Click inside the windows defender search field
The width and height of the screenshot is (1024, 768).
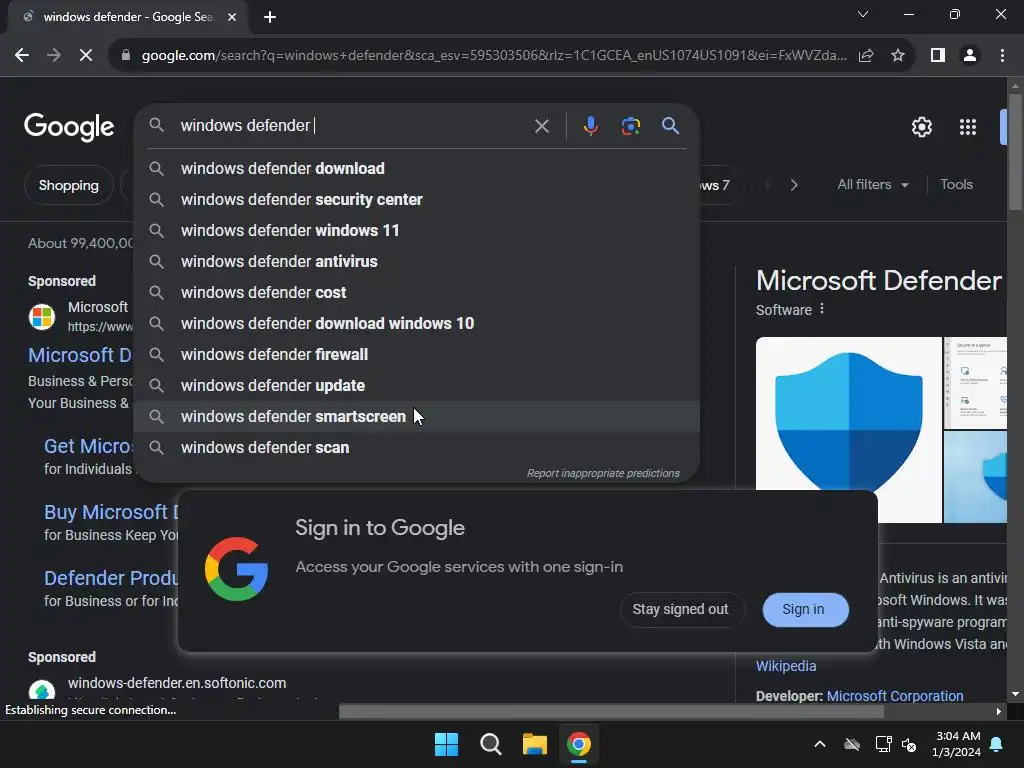(x=353, y=125)
